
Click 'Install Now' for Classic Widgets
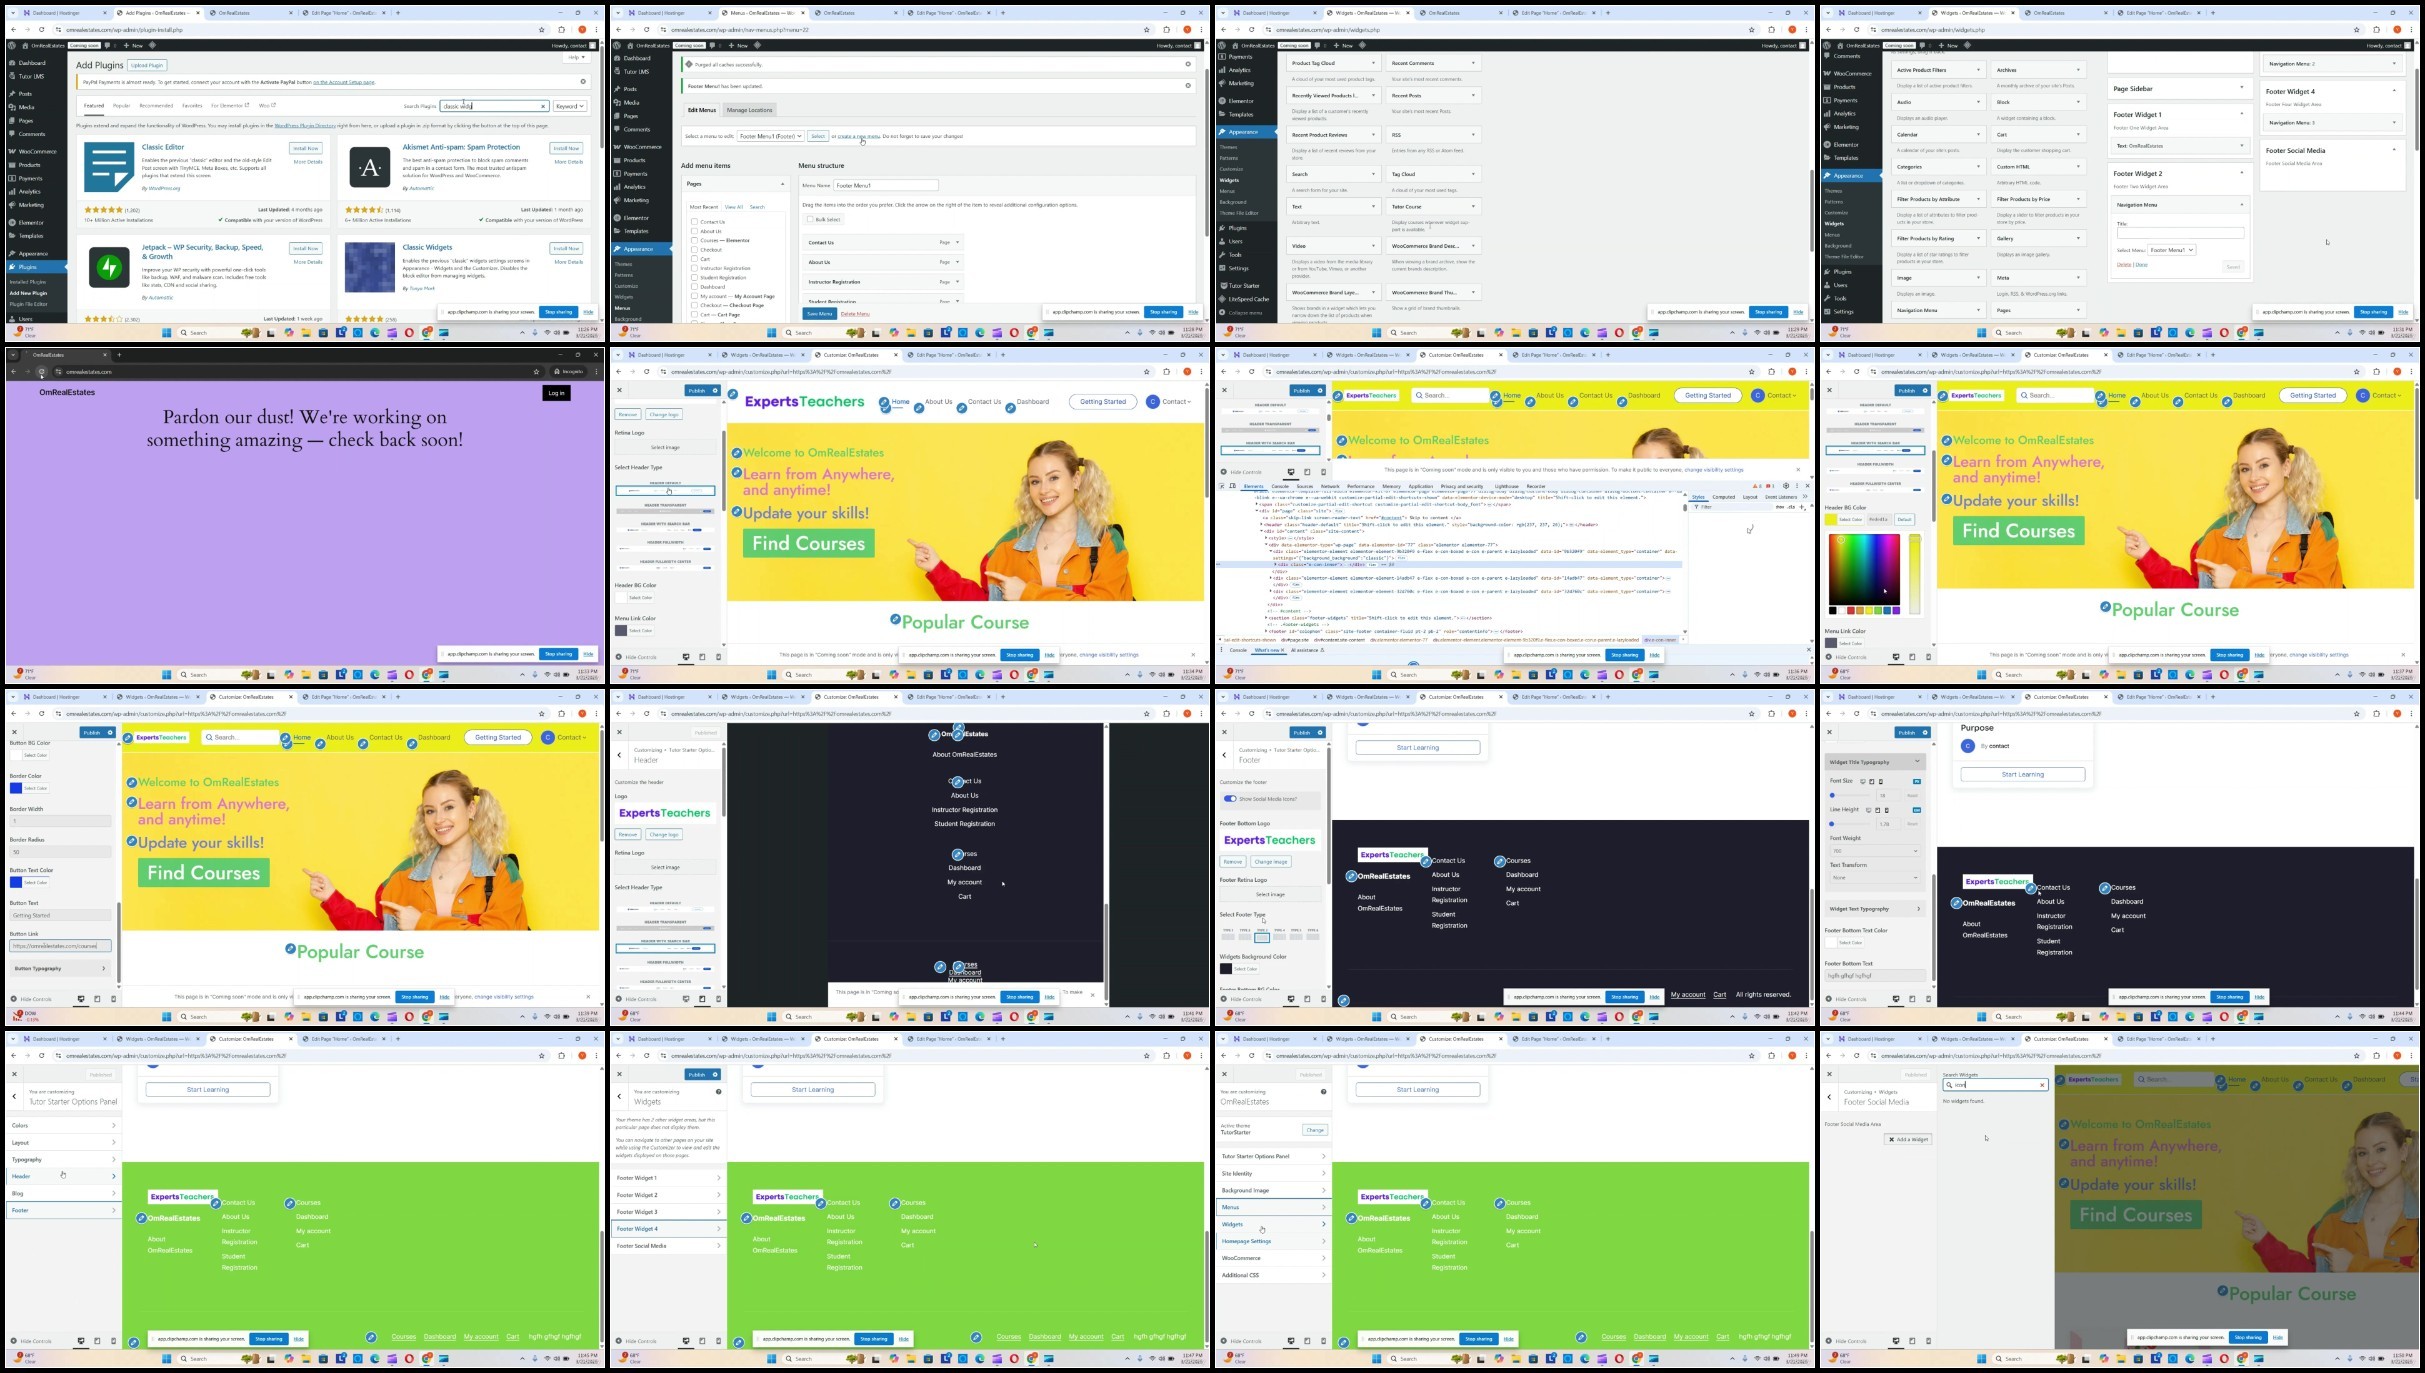[x=566, y=248]
